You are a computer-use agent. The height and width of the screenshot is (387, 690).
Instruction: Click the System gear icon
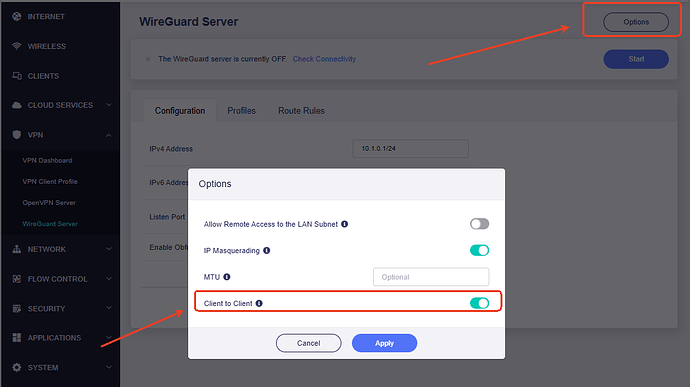click(17, 367)
